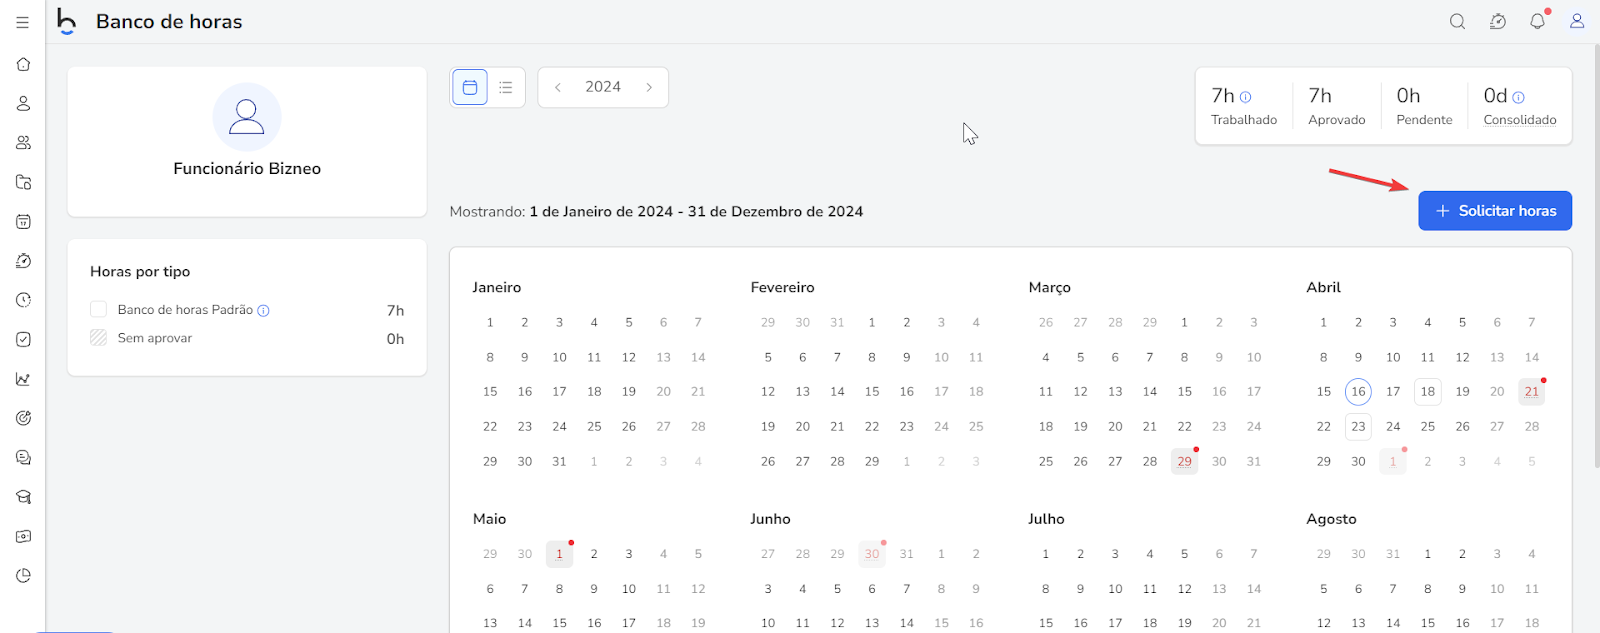This screenshot has width=1600, height=633.
Task: Click the 7h Aprovado summary
Action: coord(1336,106)
